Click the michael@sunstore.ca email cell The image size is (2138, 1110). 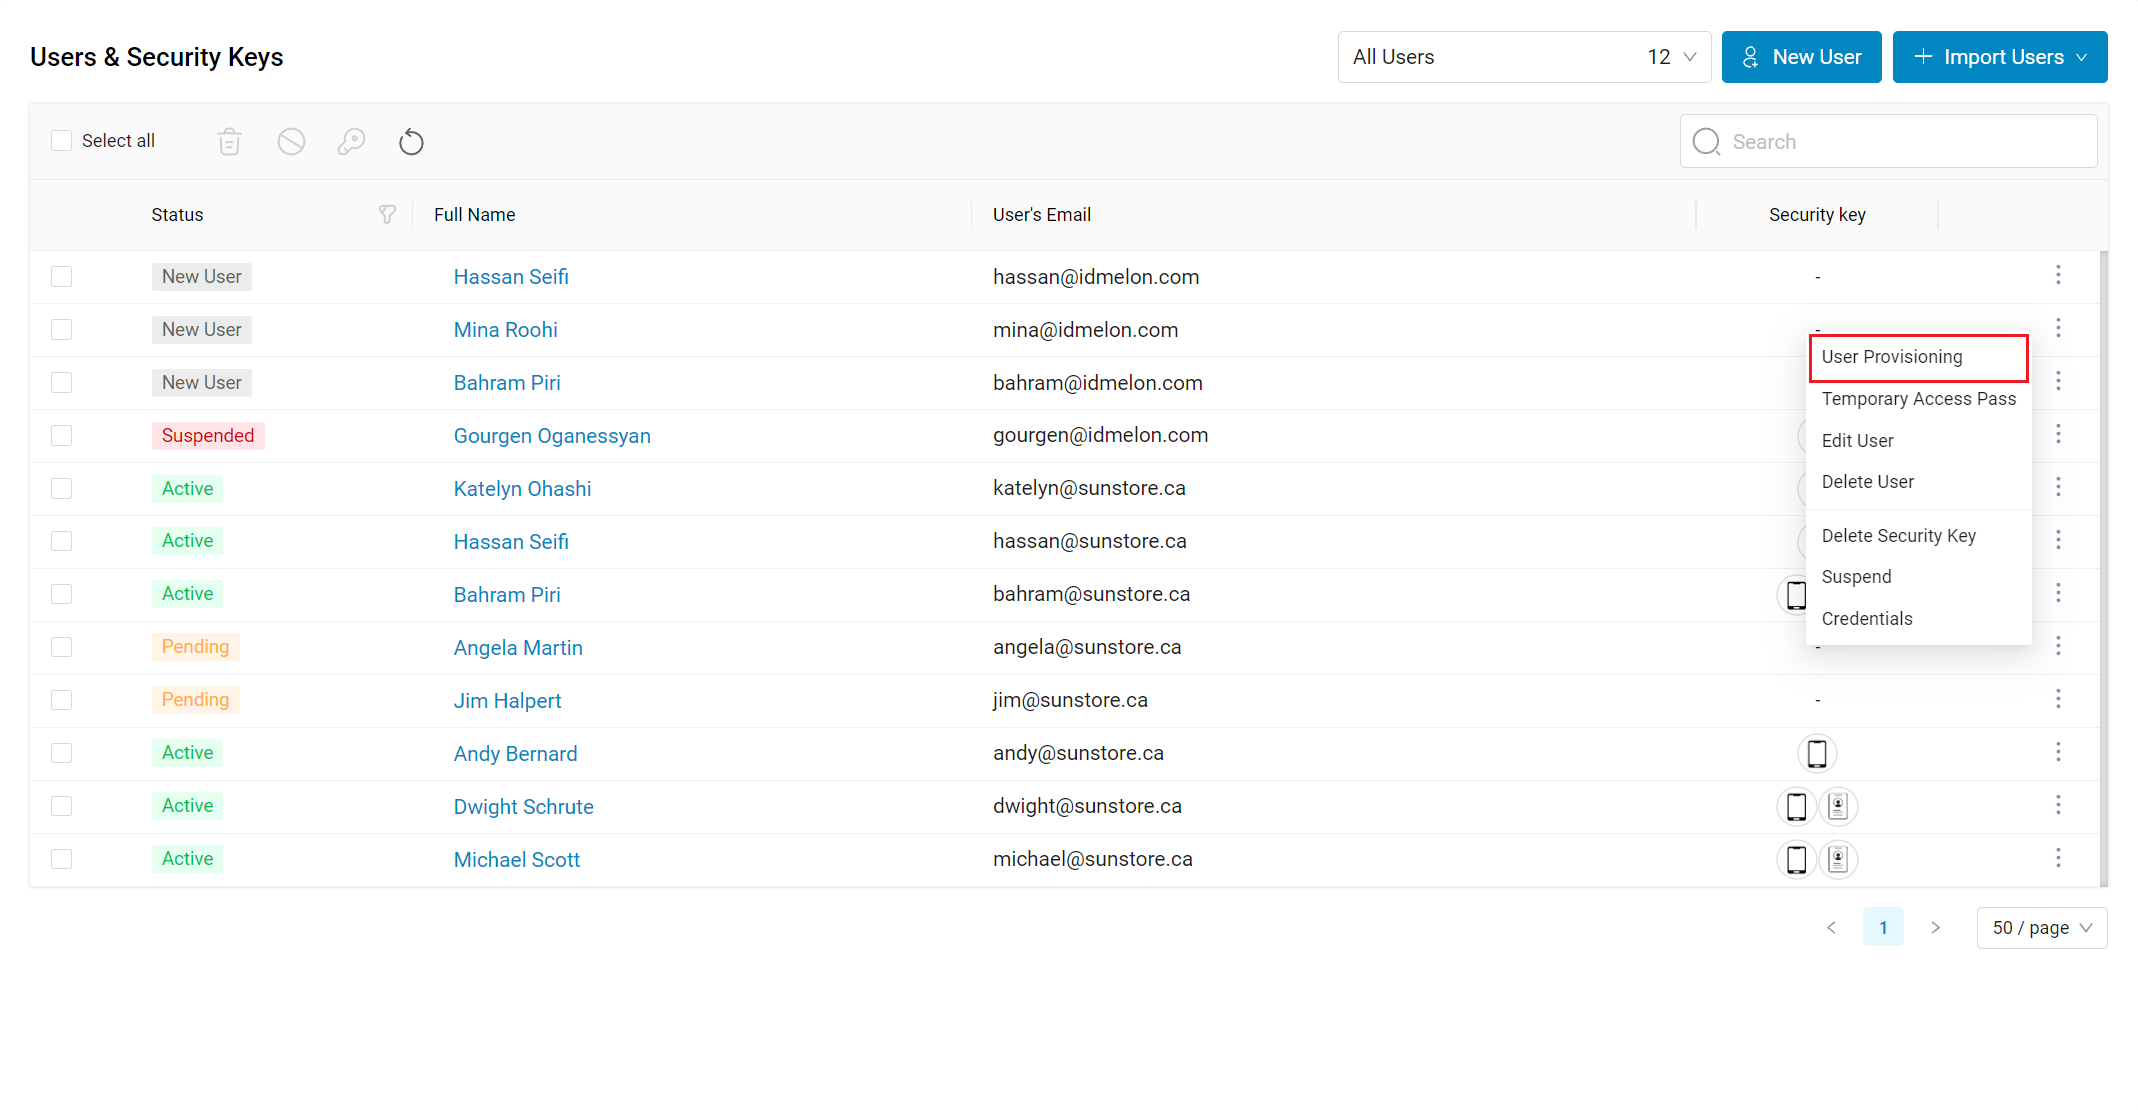[x=1093, y=859]
